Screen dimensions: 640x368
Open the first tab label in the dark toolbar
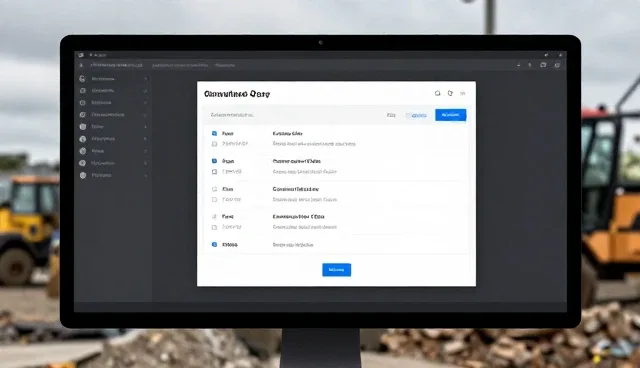[116, 65]
